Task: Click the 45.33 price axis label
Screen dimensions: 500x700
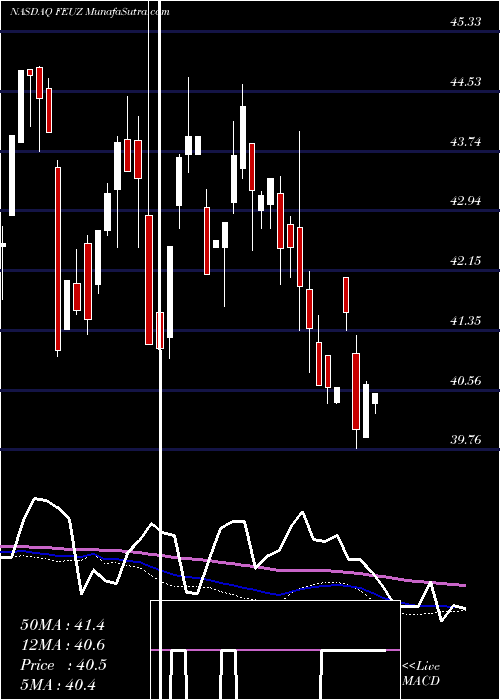Action: (x=466, y=22)
